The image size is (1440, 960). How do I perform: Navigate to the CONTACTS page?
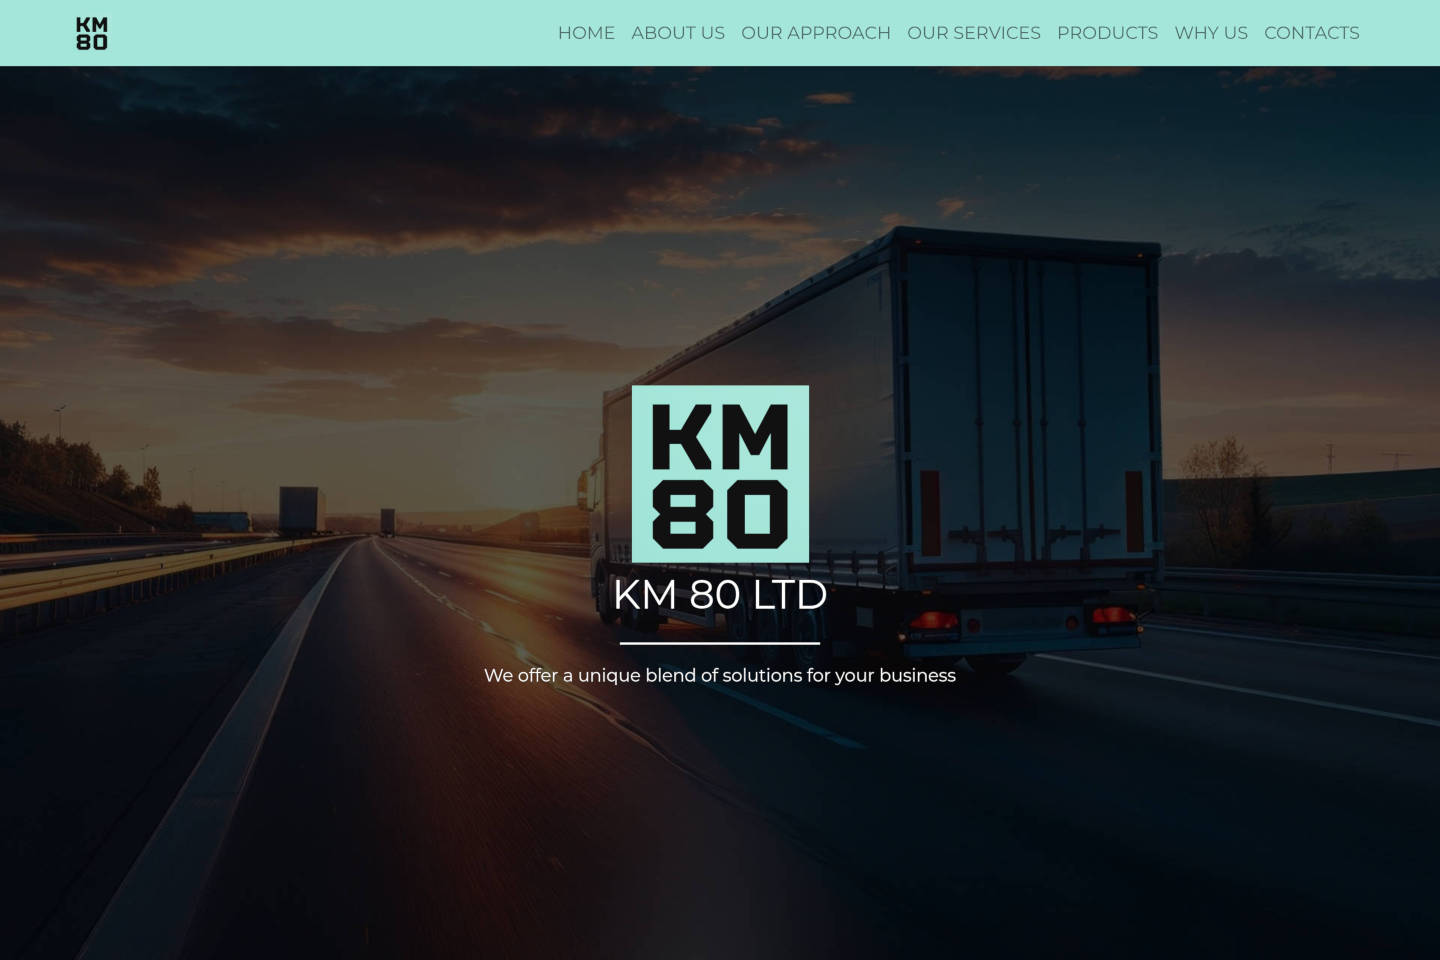[x=1311, y=33]
